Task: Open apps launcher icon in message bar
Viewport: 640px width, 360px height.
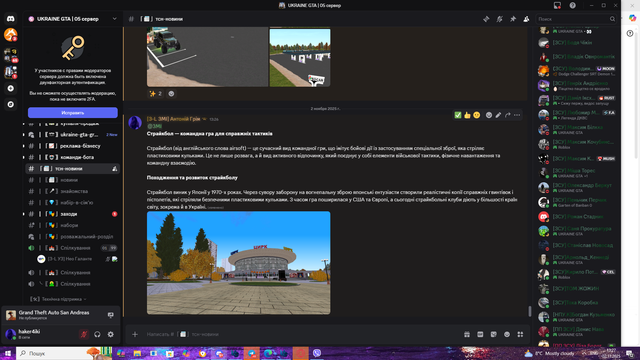Action: click(x=520, y=334)
